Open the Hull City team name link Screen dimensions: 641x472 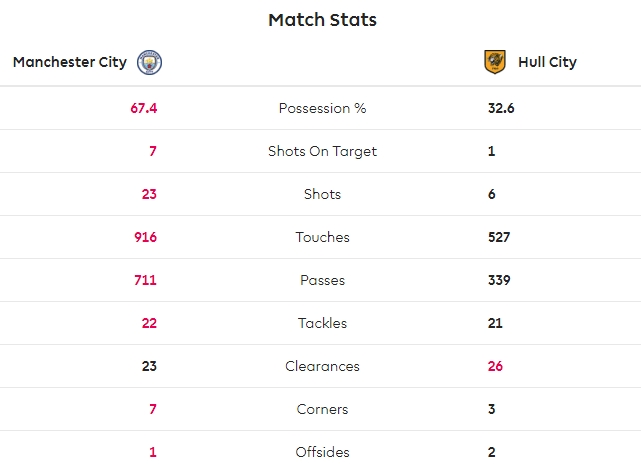547,62
